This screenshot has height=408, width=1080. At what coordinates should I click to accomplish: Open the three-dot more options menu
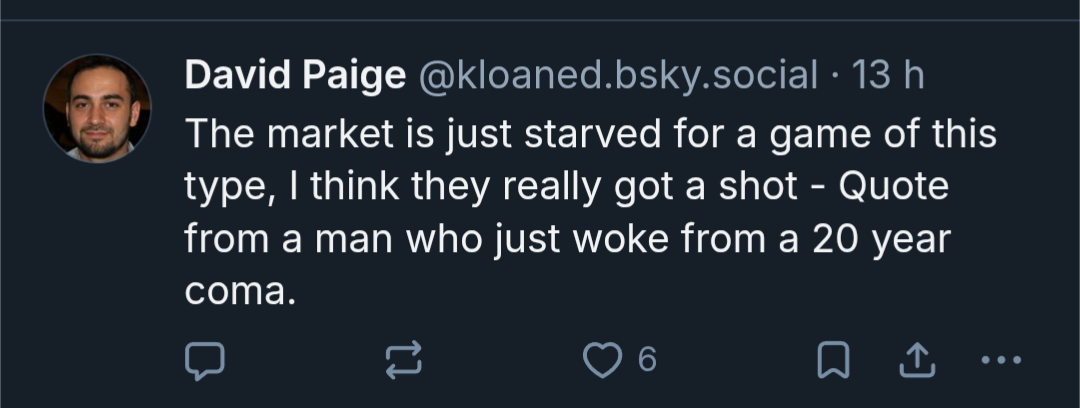[1001, 360]
